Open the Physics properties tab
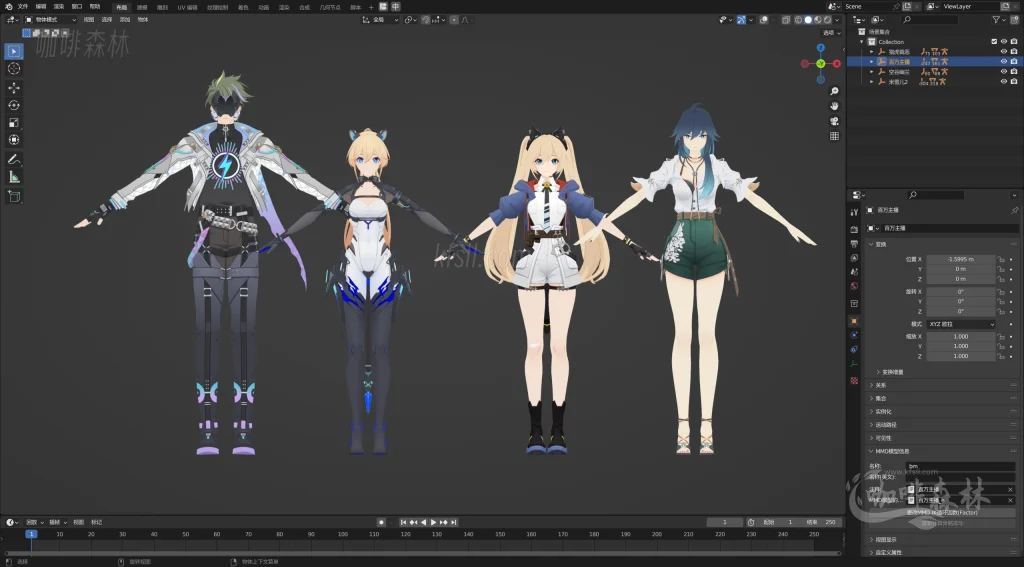1024x567 pixels. click(854, 335)
